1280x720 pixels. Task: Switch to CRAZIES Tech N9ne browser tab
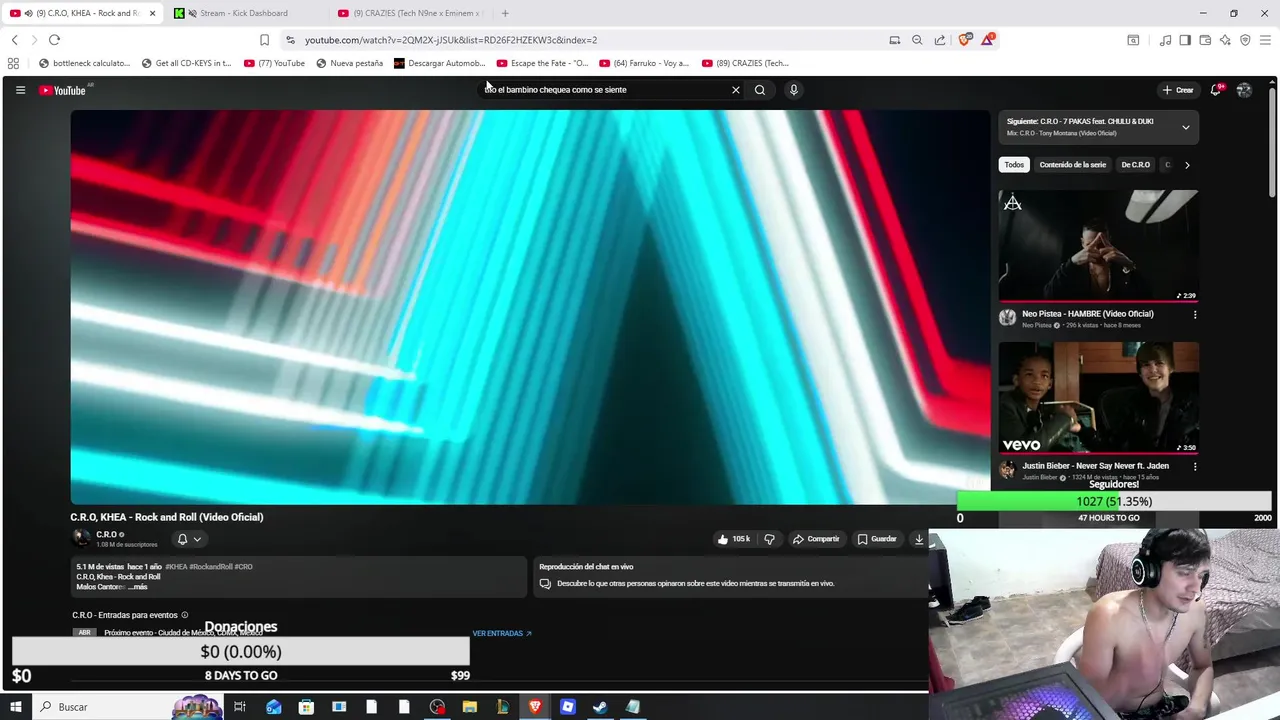coord(410,13)
